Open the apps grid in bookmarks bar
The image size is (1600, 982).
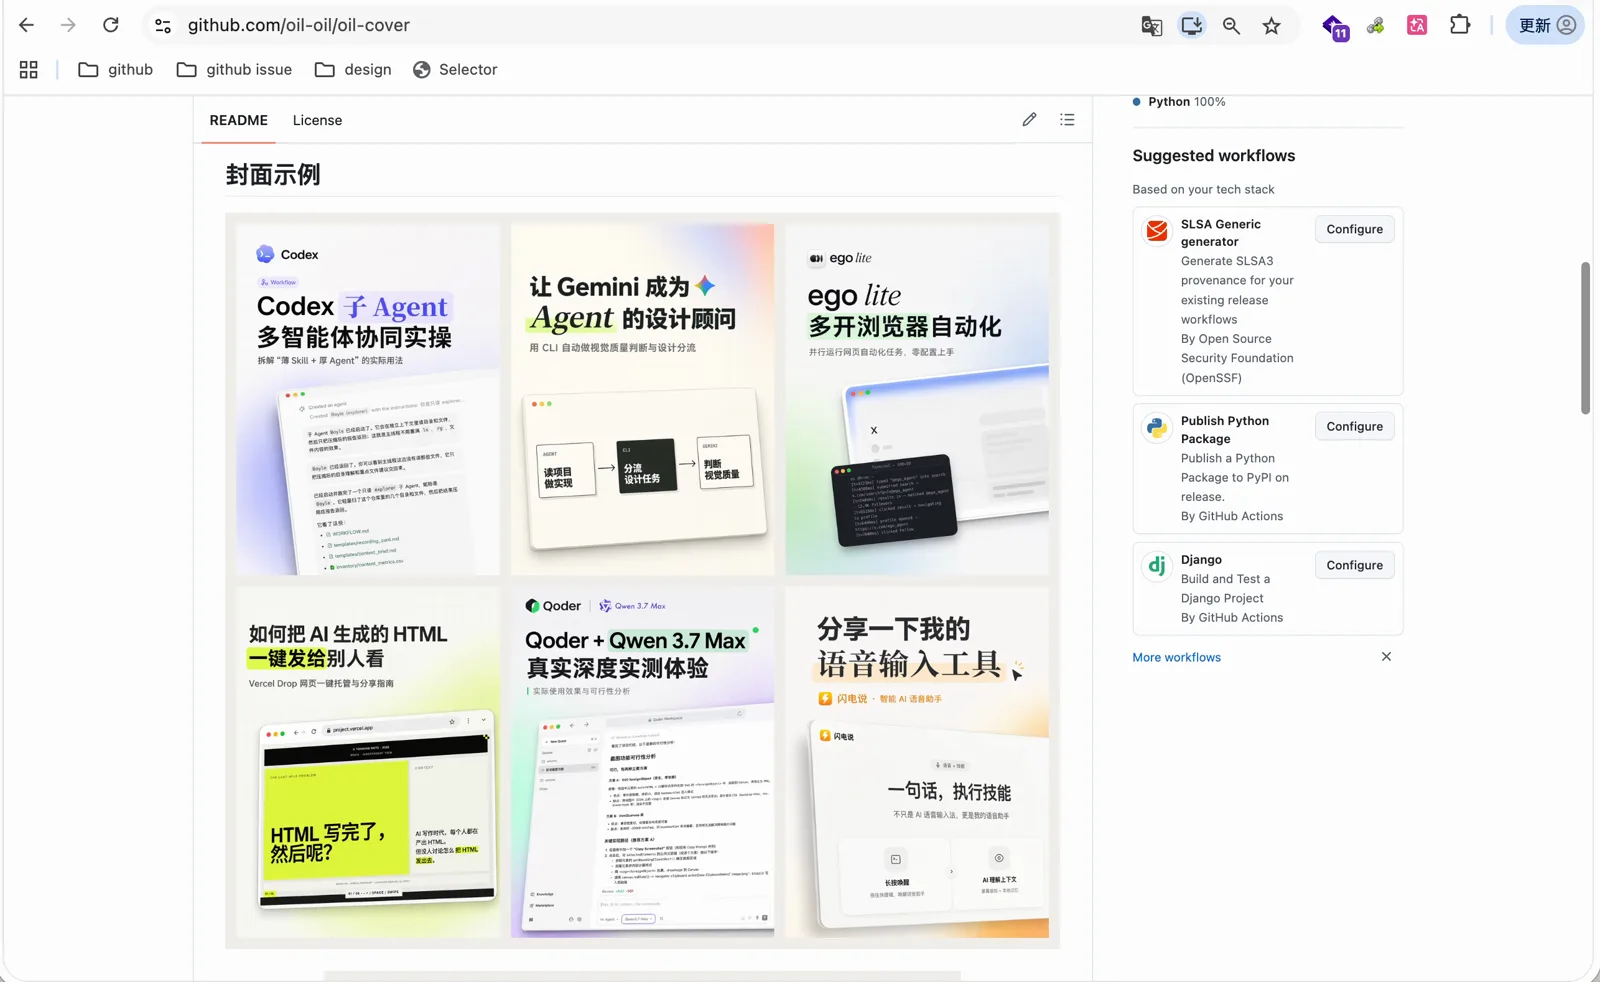(x=29, y=69)
